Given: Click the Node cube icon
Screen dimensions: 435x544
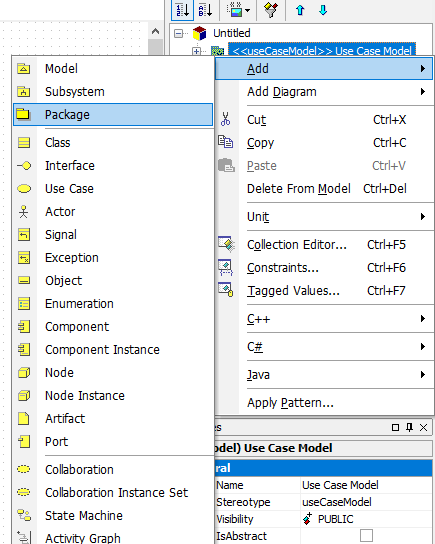Looking at the screenshot, I should [x=24, y=373].
